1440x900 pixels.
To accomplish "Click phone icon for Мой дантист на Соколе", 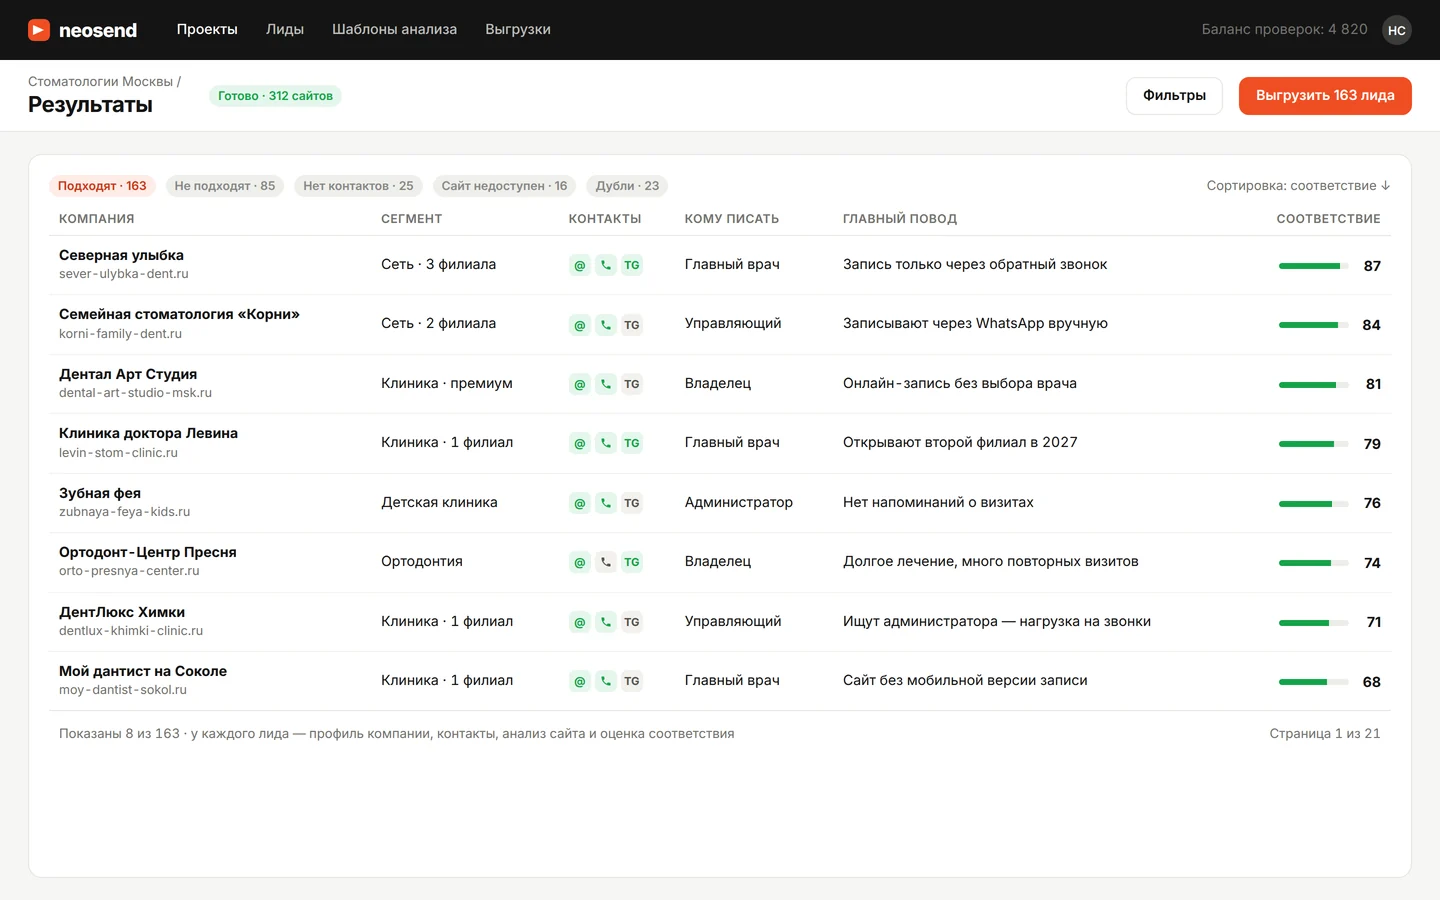I will [x=606, y=681].
